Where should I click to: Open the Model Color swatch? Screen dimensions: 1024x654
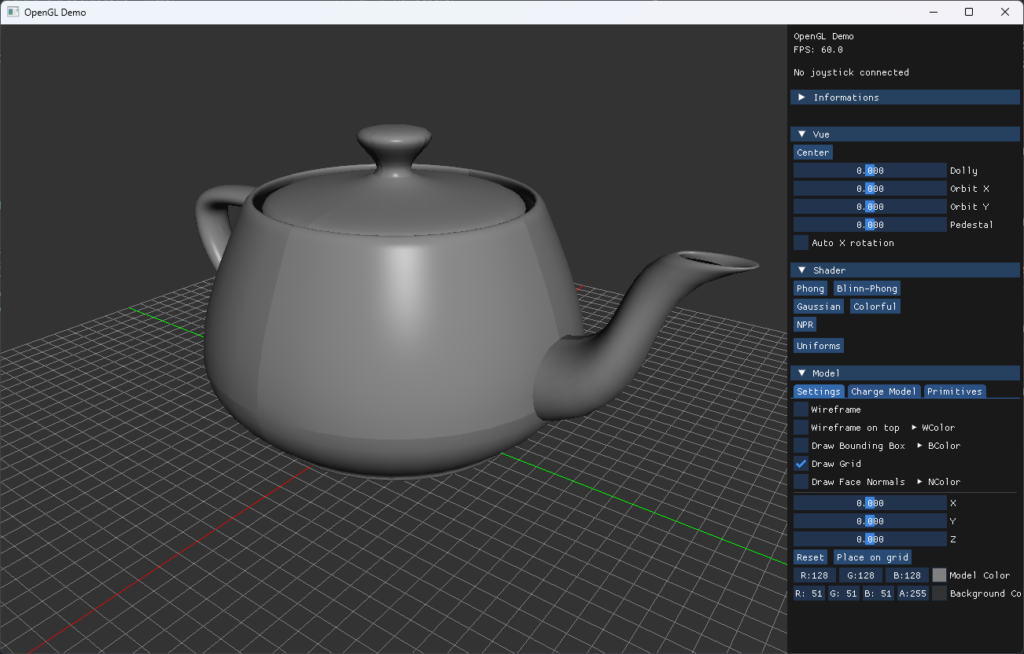(x=939, y=576)
